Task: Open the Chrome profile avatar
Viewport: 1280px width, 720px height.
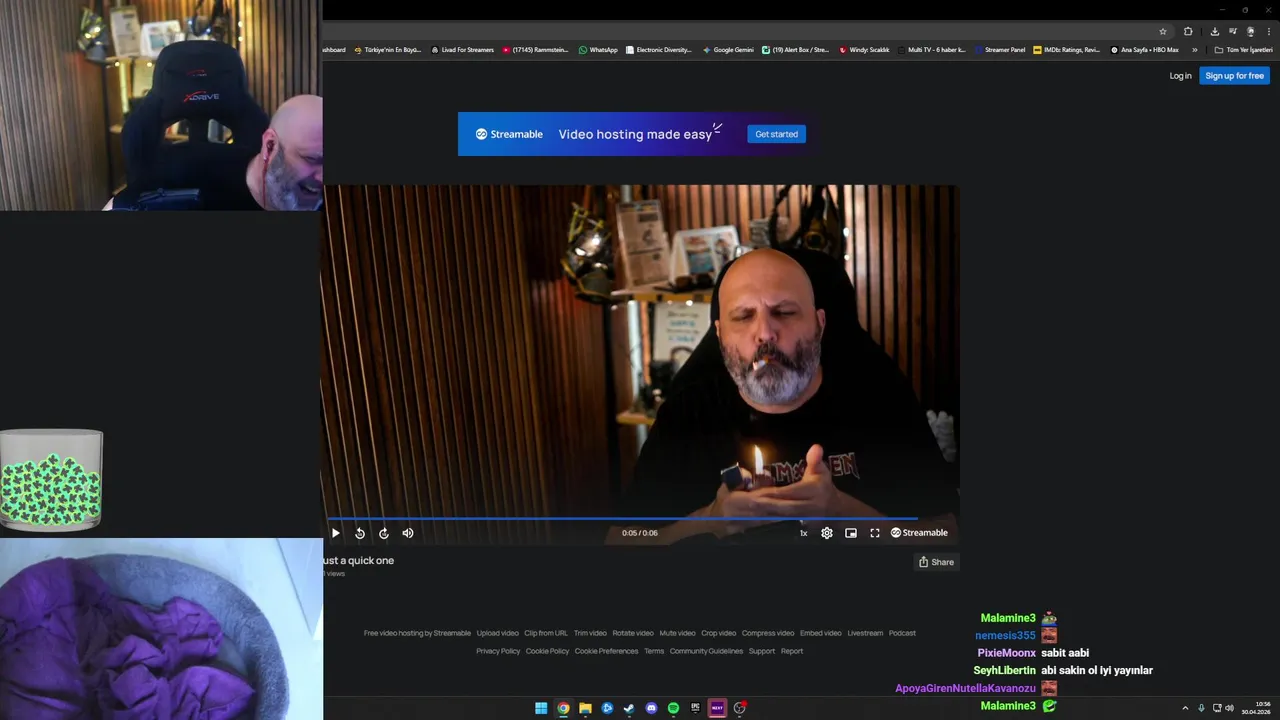Action: click(x=1250, y=31)
